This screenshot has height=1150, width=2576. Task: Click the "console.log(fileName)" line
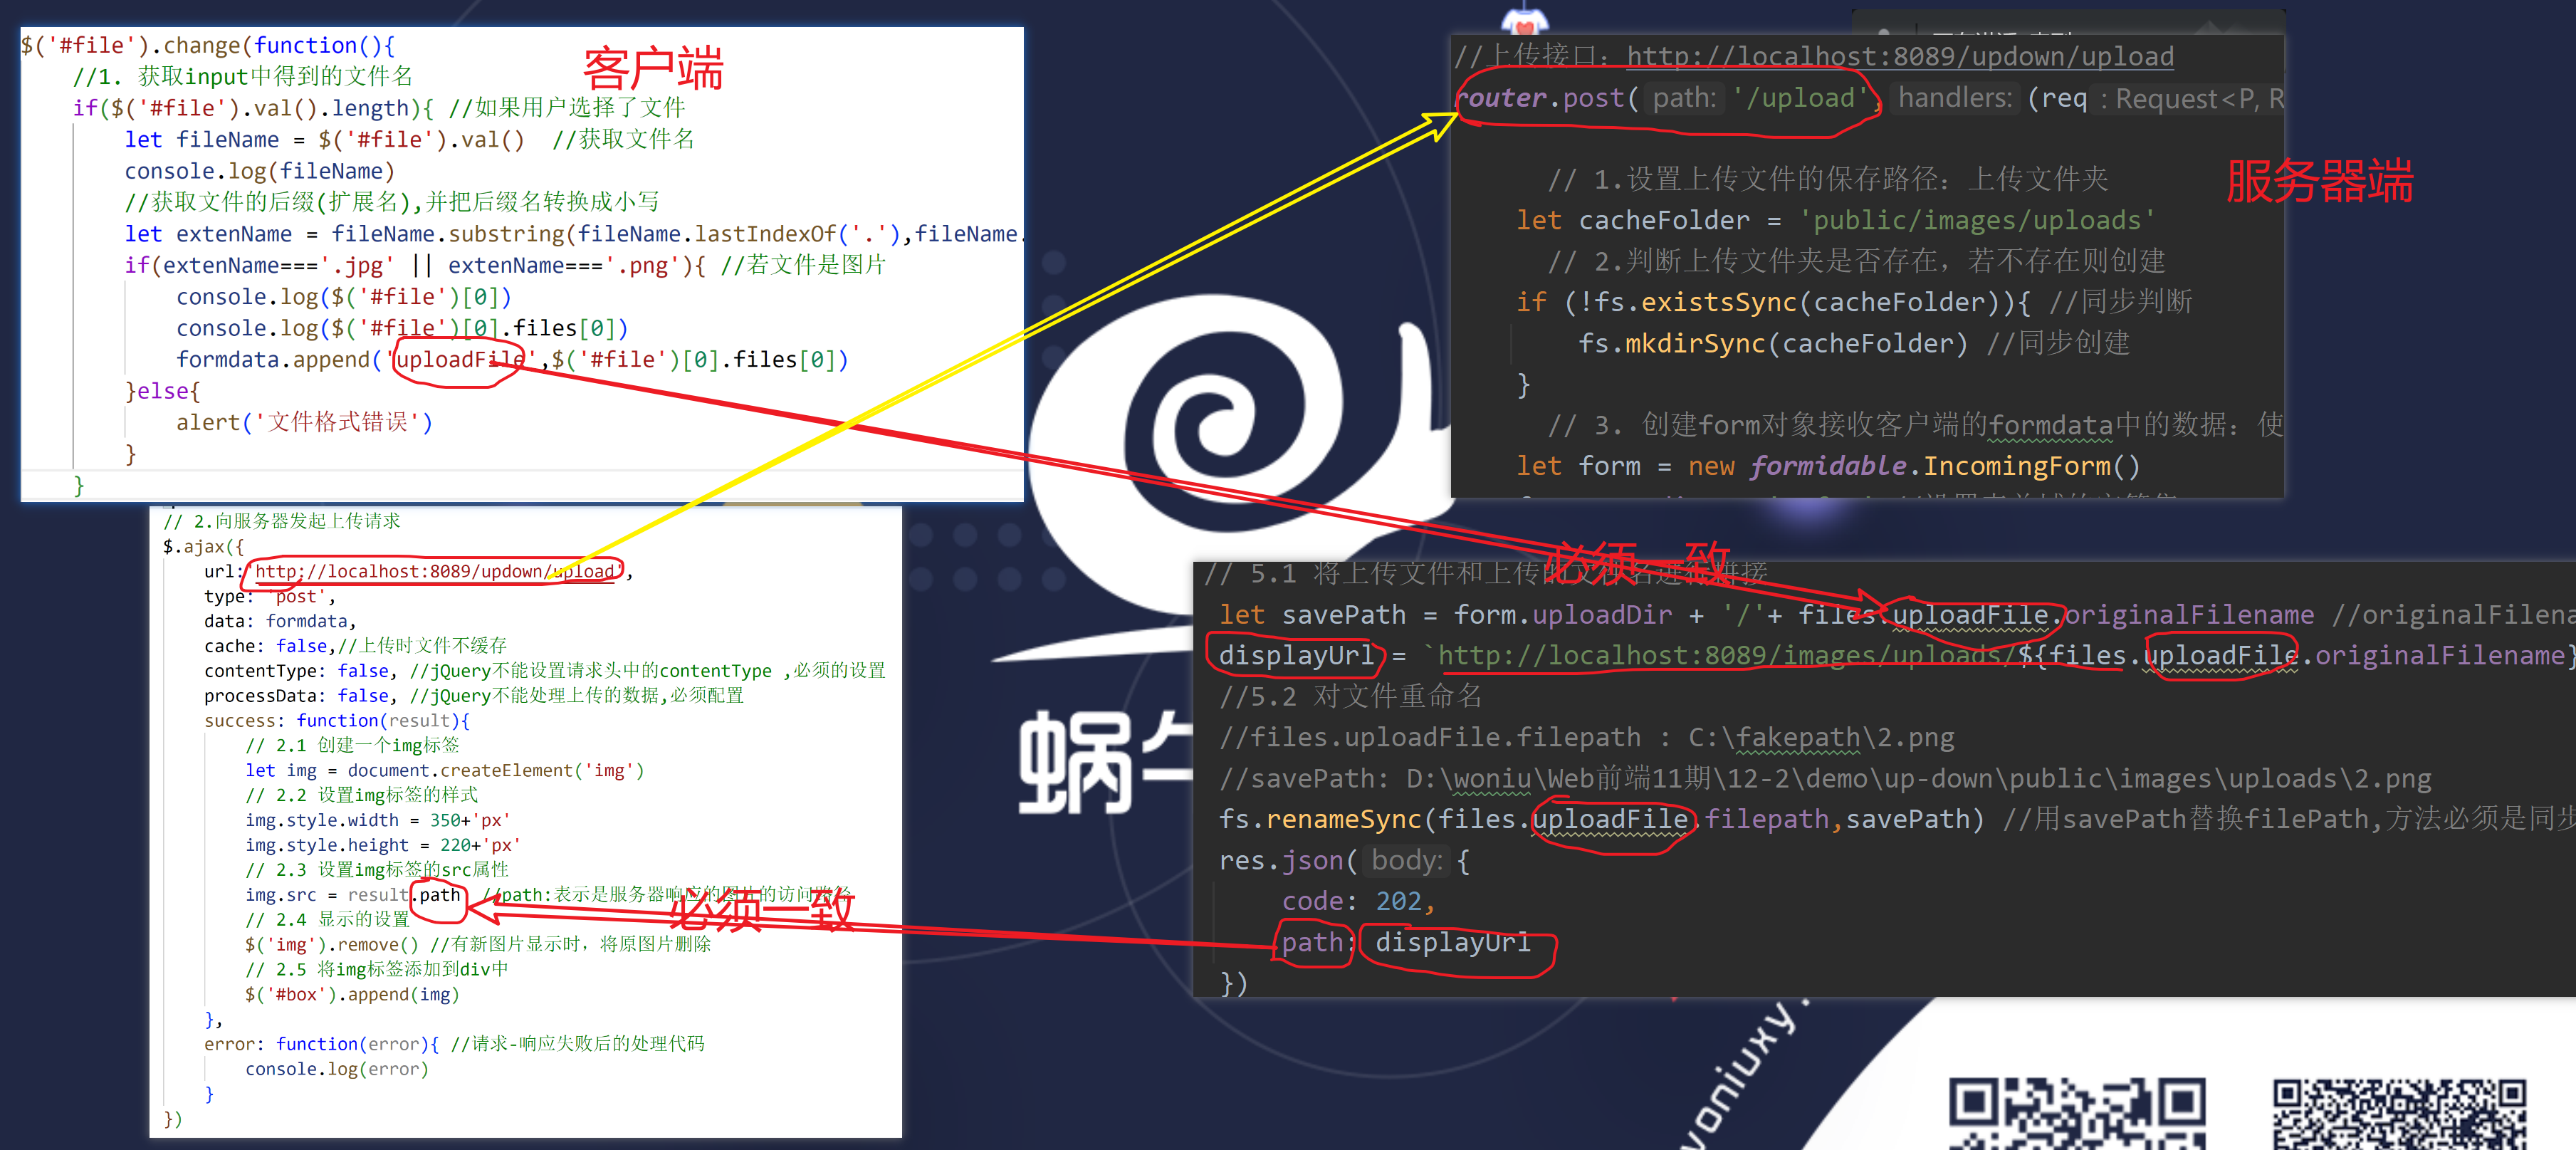[259, 171]
